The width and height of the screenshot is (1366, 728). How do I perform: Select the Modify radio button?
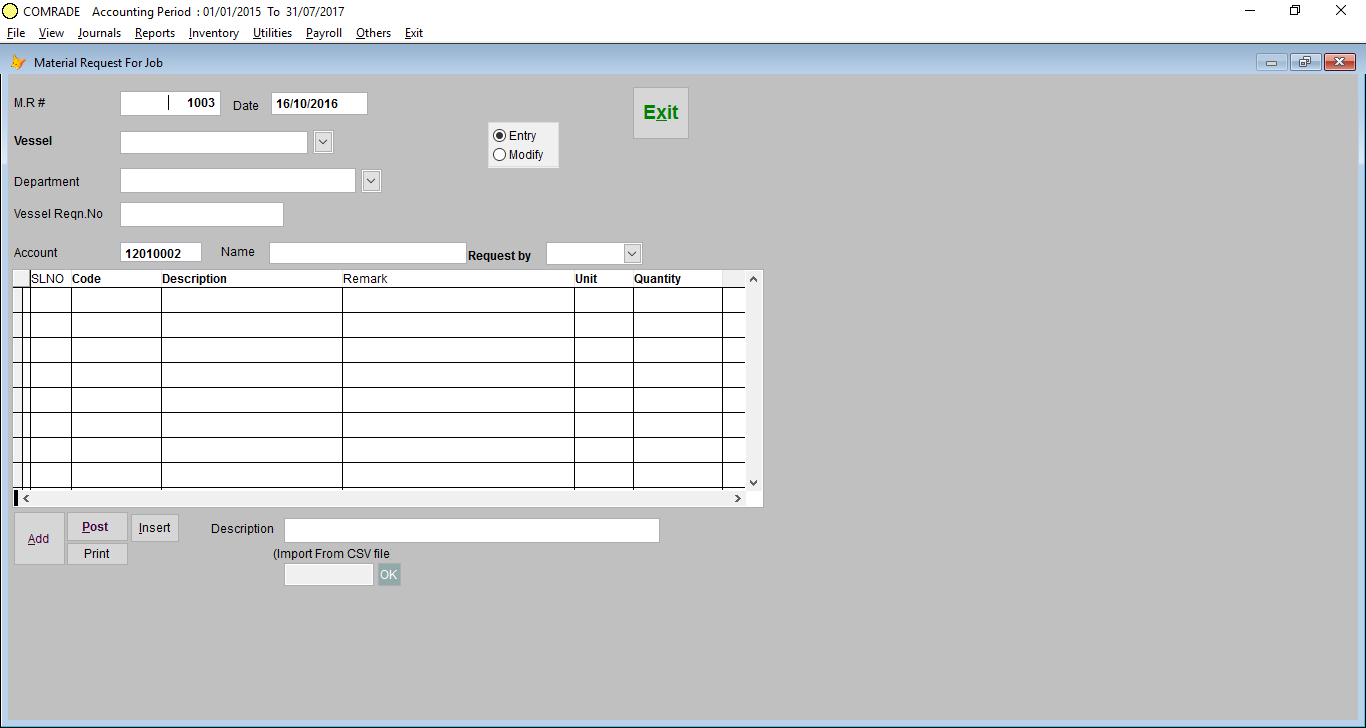pos(499,154)
